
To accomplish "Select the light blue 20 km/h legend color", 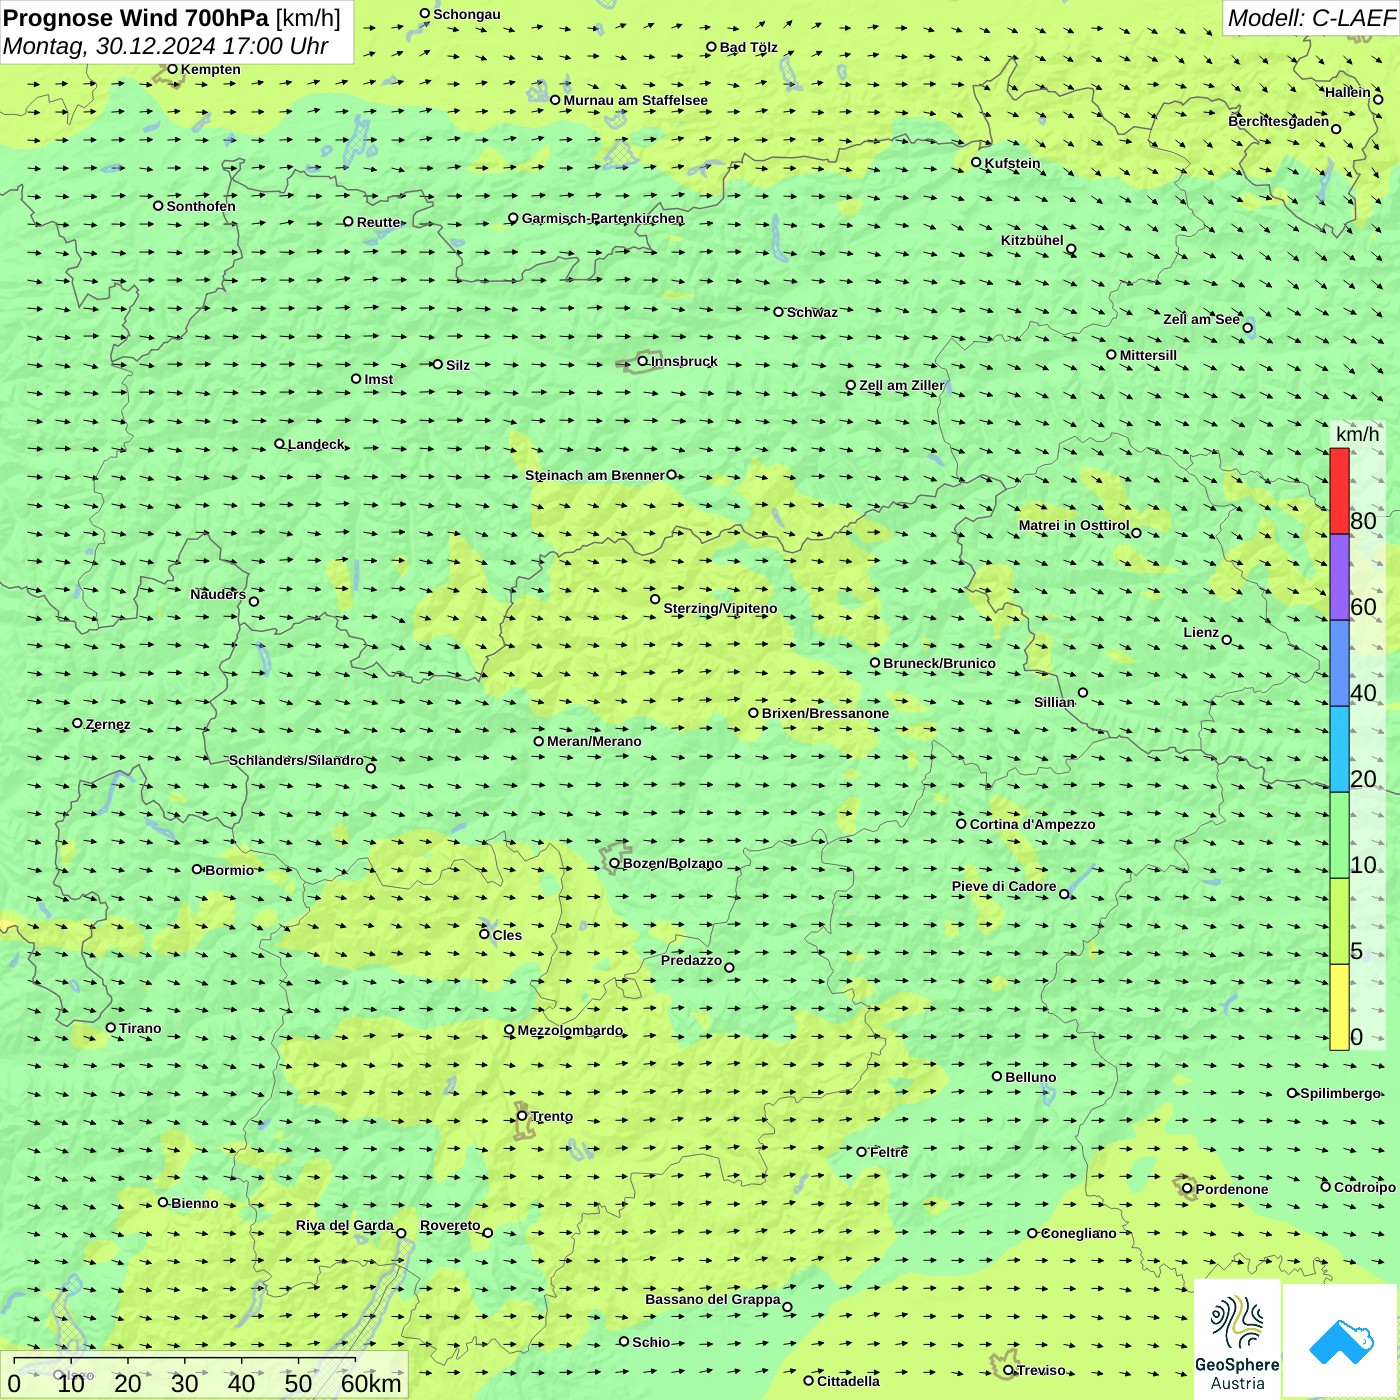I will [1339, 749].
